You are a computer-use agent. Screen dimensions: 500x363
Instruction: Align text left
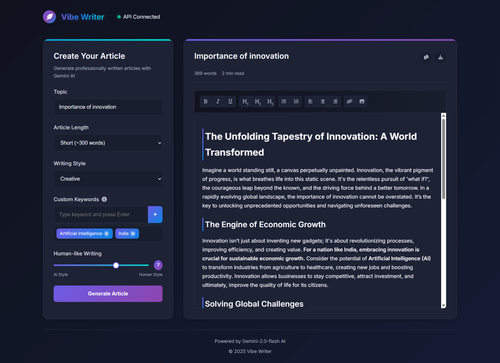[310, 101]
